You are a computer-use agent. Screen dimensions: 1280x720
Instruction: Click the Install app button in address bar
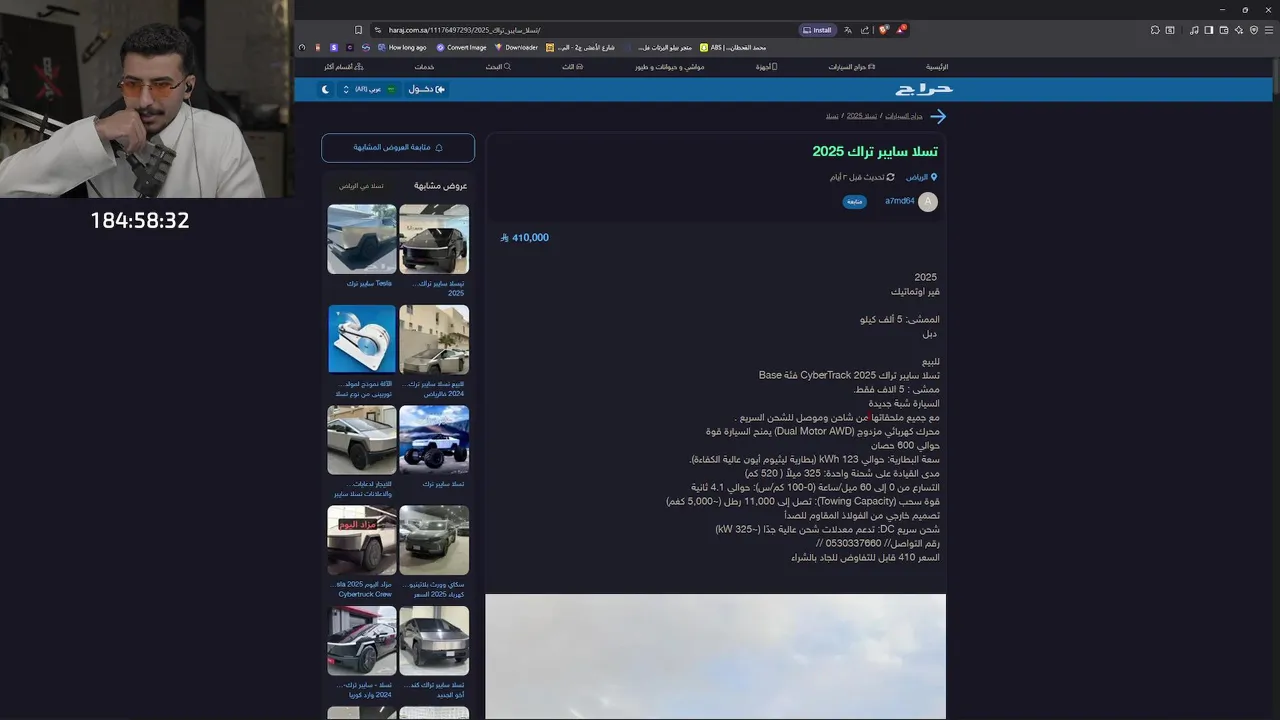[x=818, y=30]
